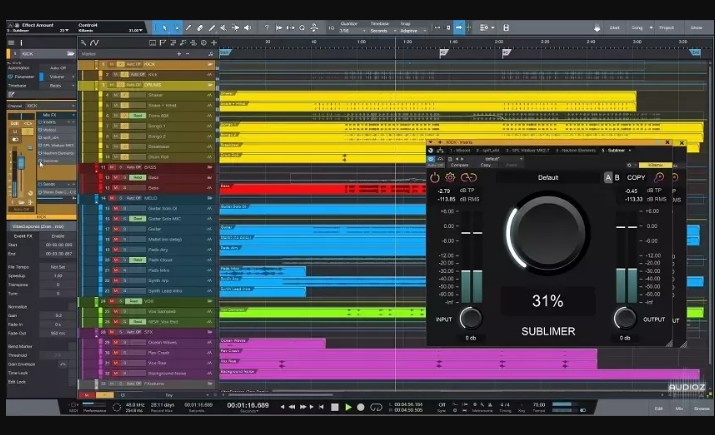The image size is (715, 435).
Task: Switch to the 3 - SPL Vitalizer plugin tab
Action: click(x=527, y=150)
